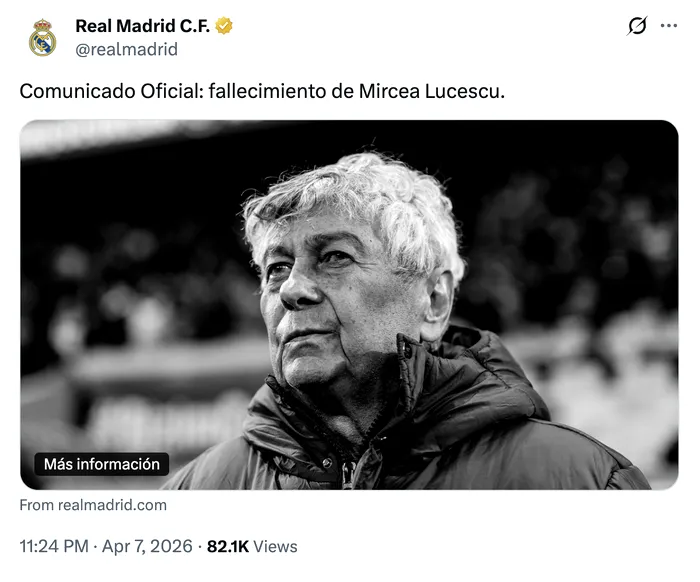Open the Grok slash-circle icon

coord(637,26)
